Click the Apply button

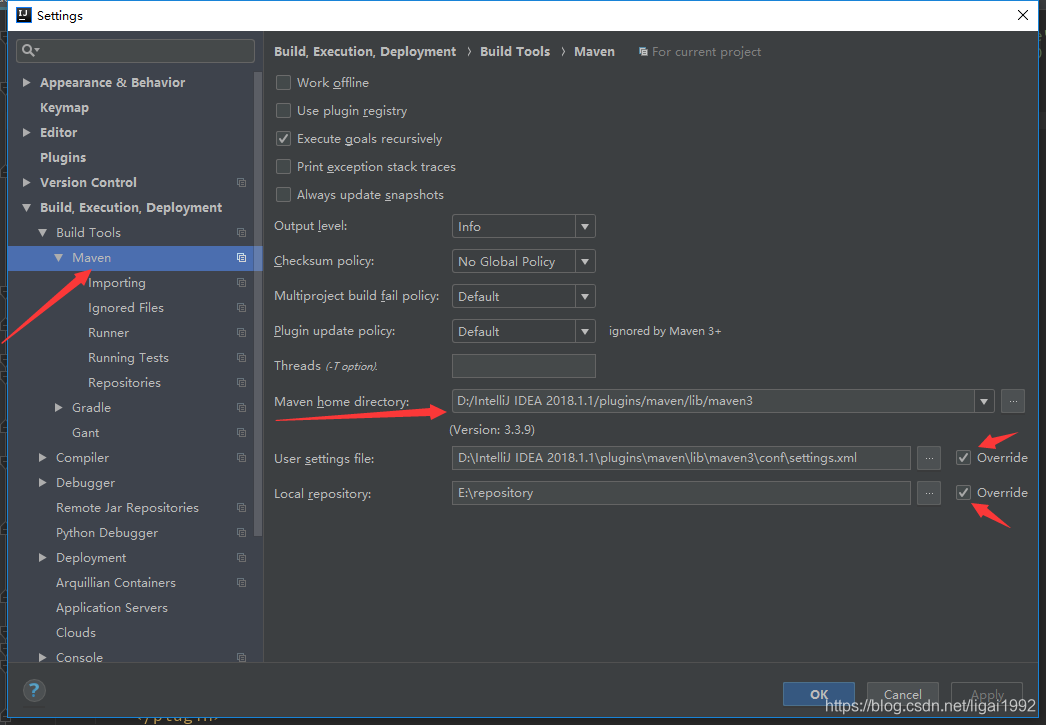[987, 694]
